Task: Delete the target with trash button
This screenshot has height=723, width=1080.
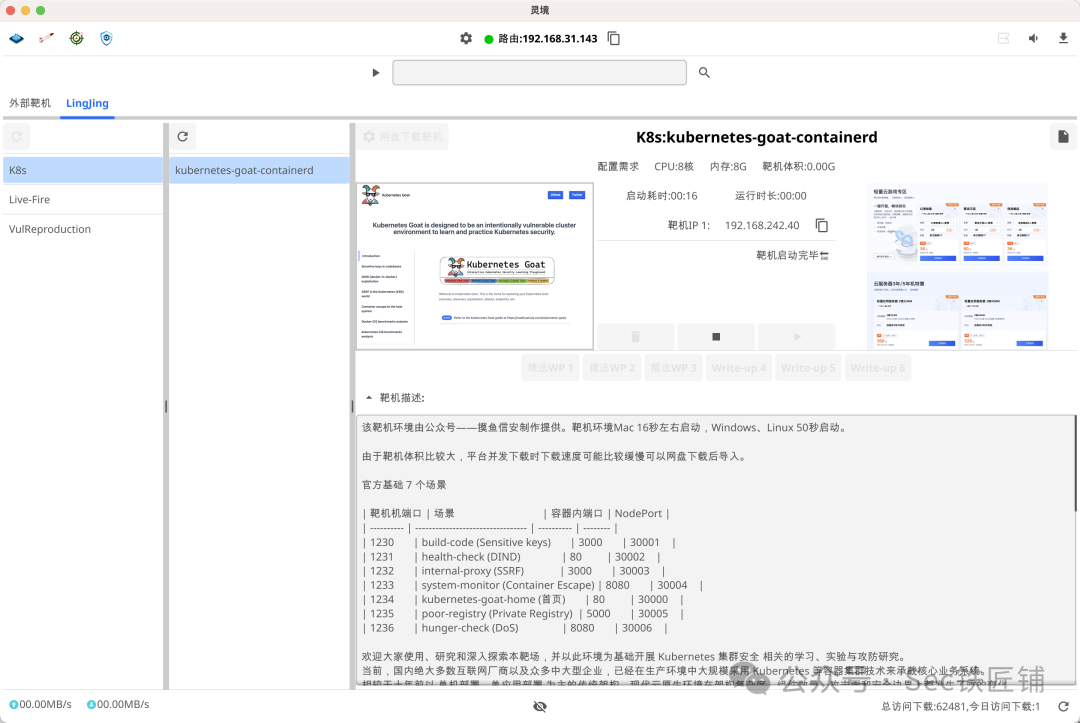Action: tap(636, 337)
